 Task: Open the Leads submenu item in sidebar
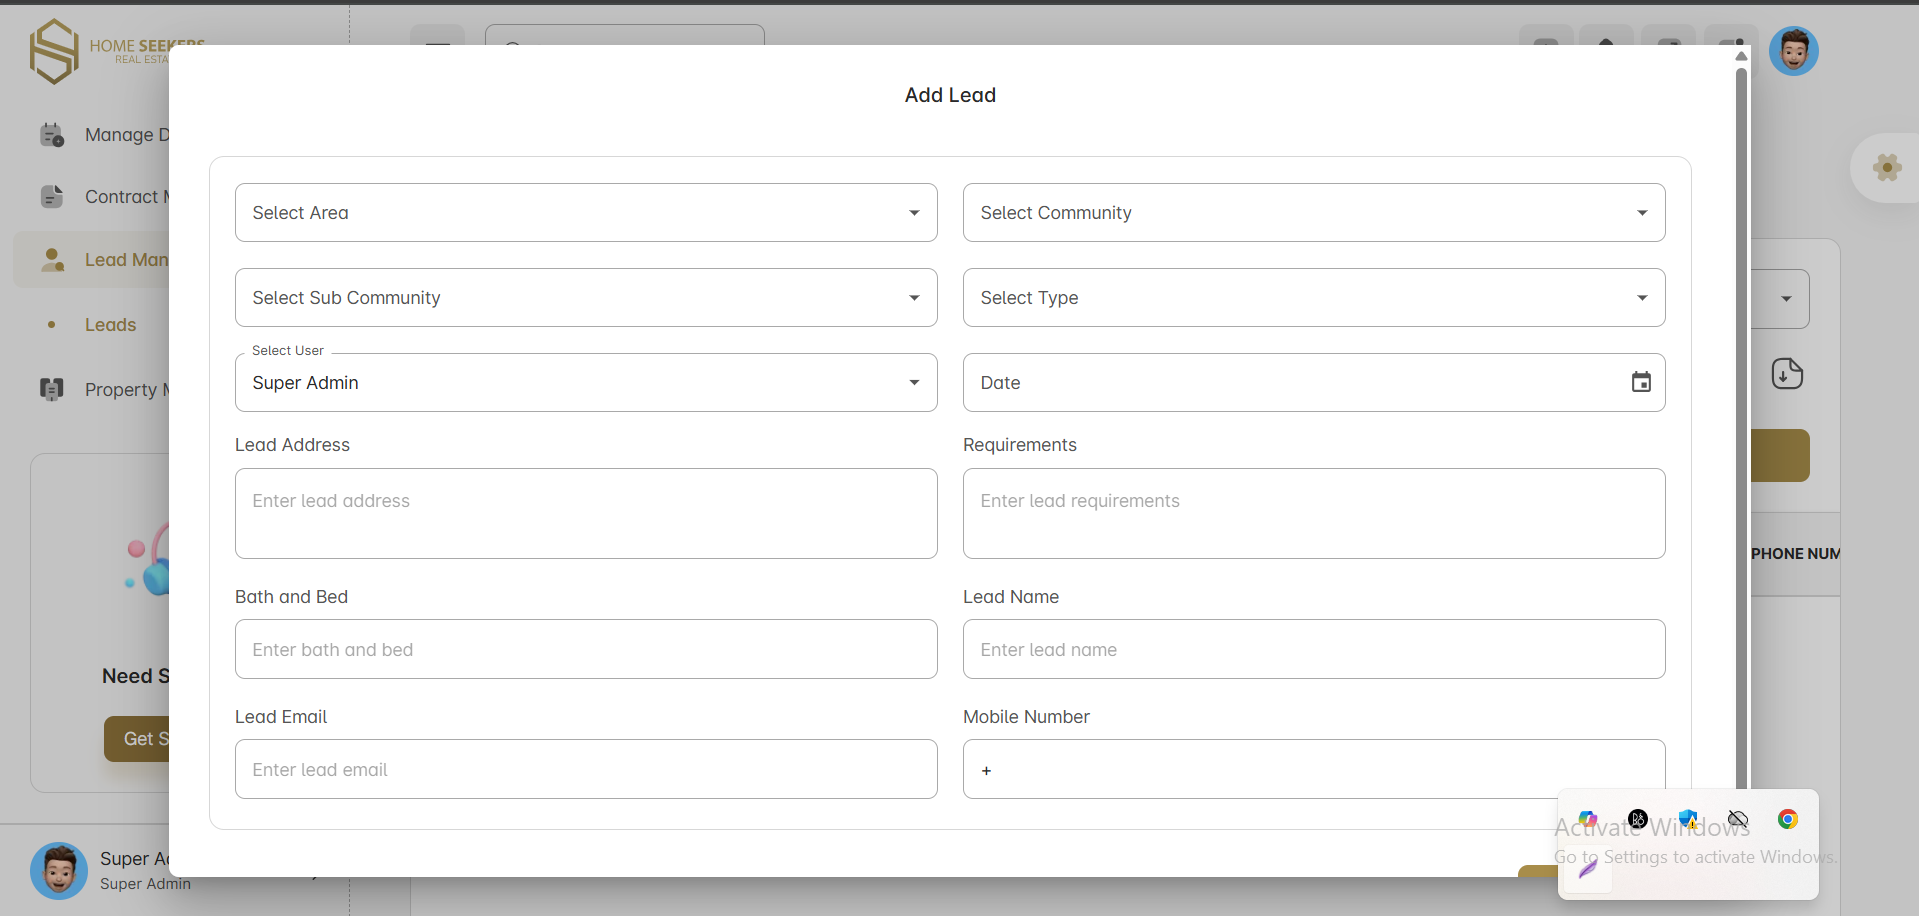110,325
